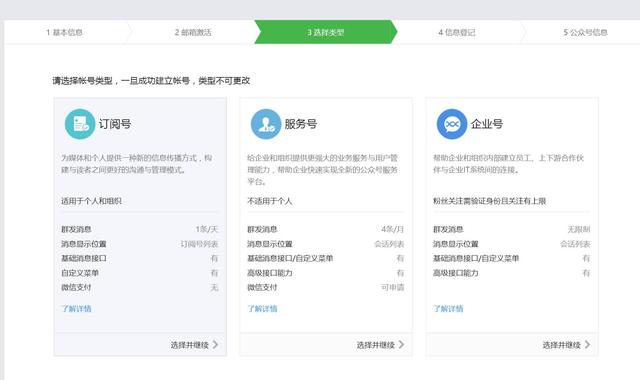Open 了解详情 link in 订阅号 card

(x=76, y=309)
